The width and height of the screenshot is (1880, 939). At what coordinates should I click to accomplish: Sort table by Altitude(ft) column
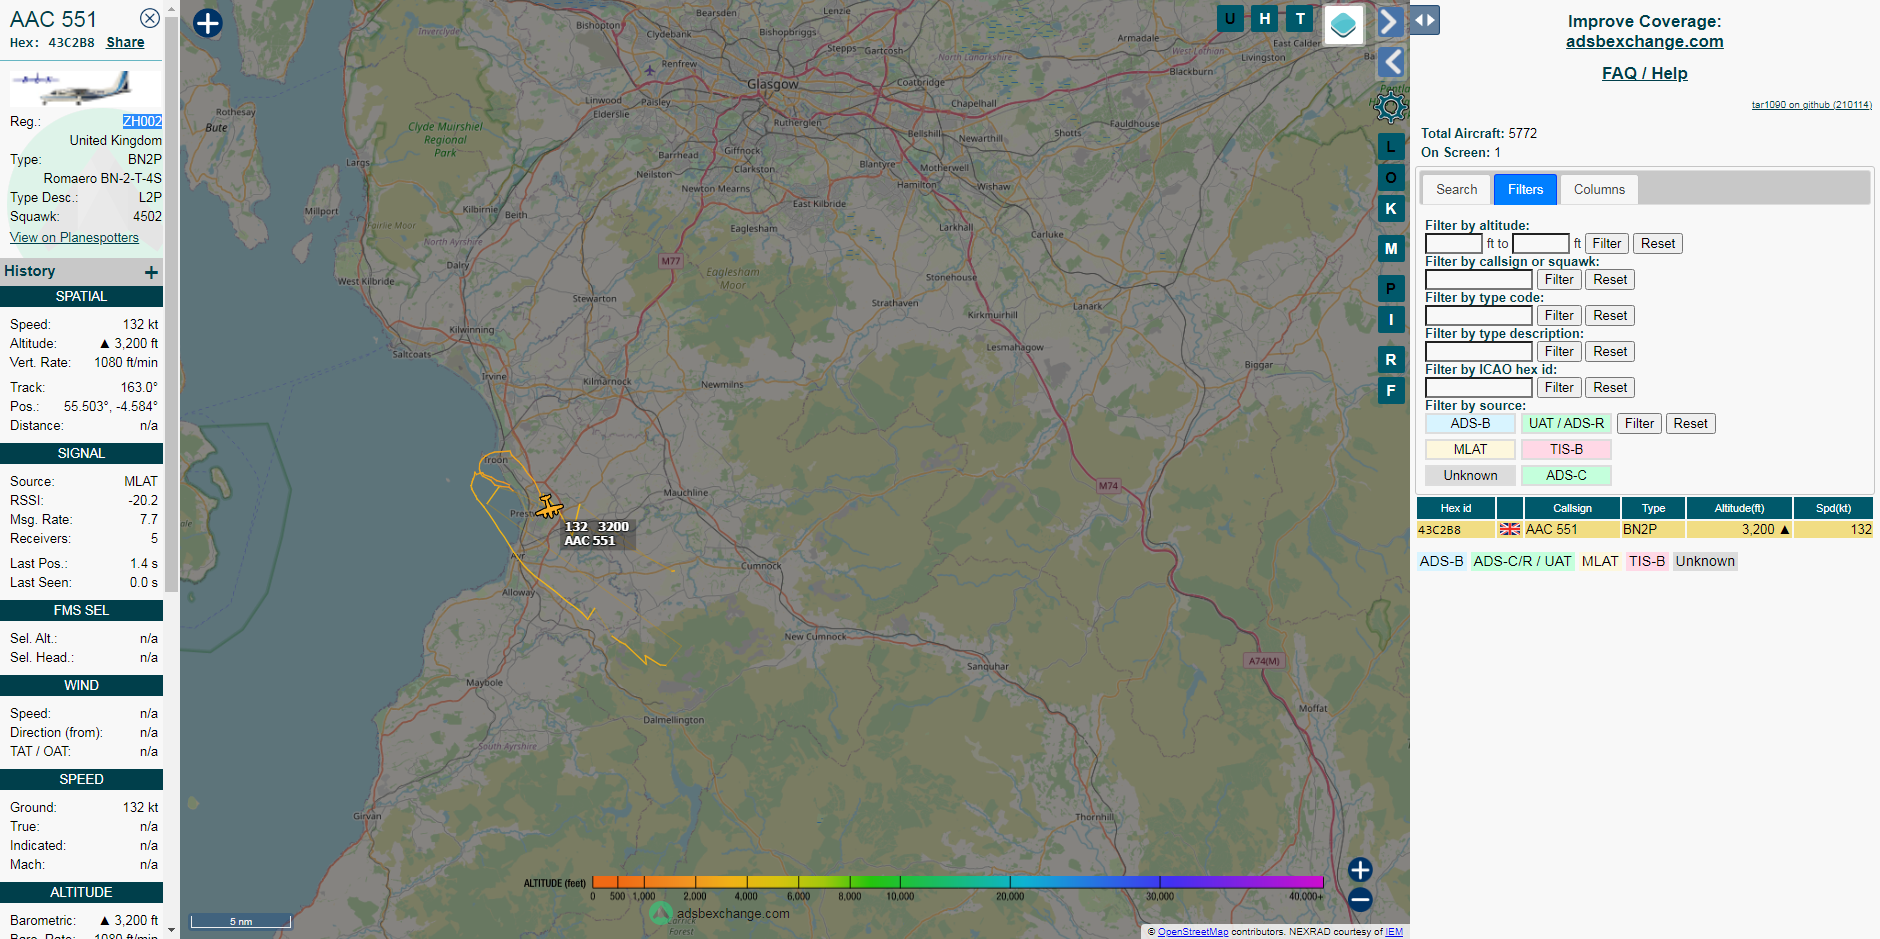tap(1739, 508)
